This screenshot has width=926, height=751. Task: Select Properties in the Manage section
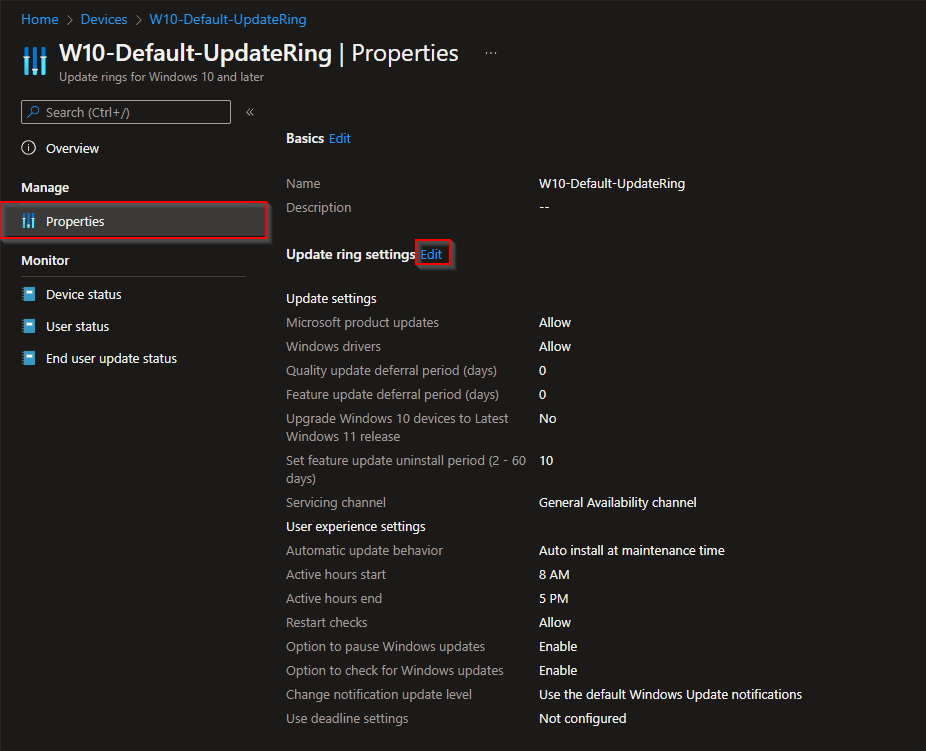[75, 221]
